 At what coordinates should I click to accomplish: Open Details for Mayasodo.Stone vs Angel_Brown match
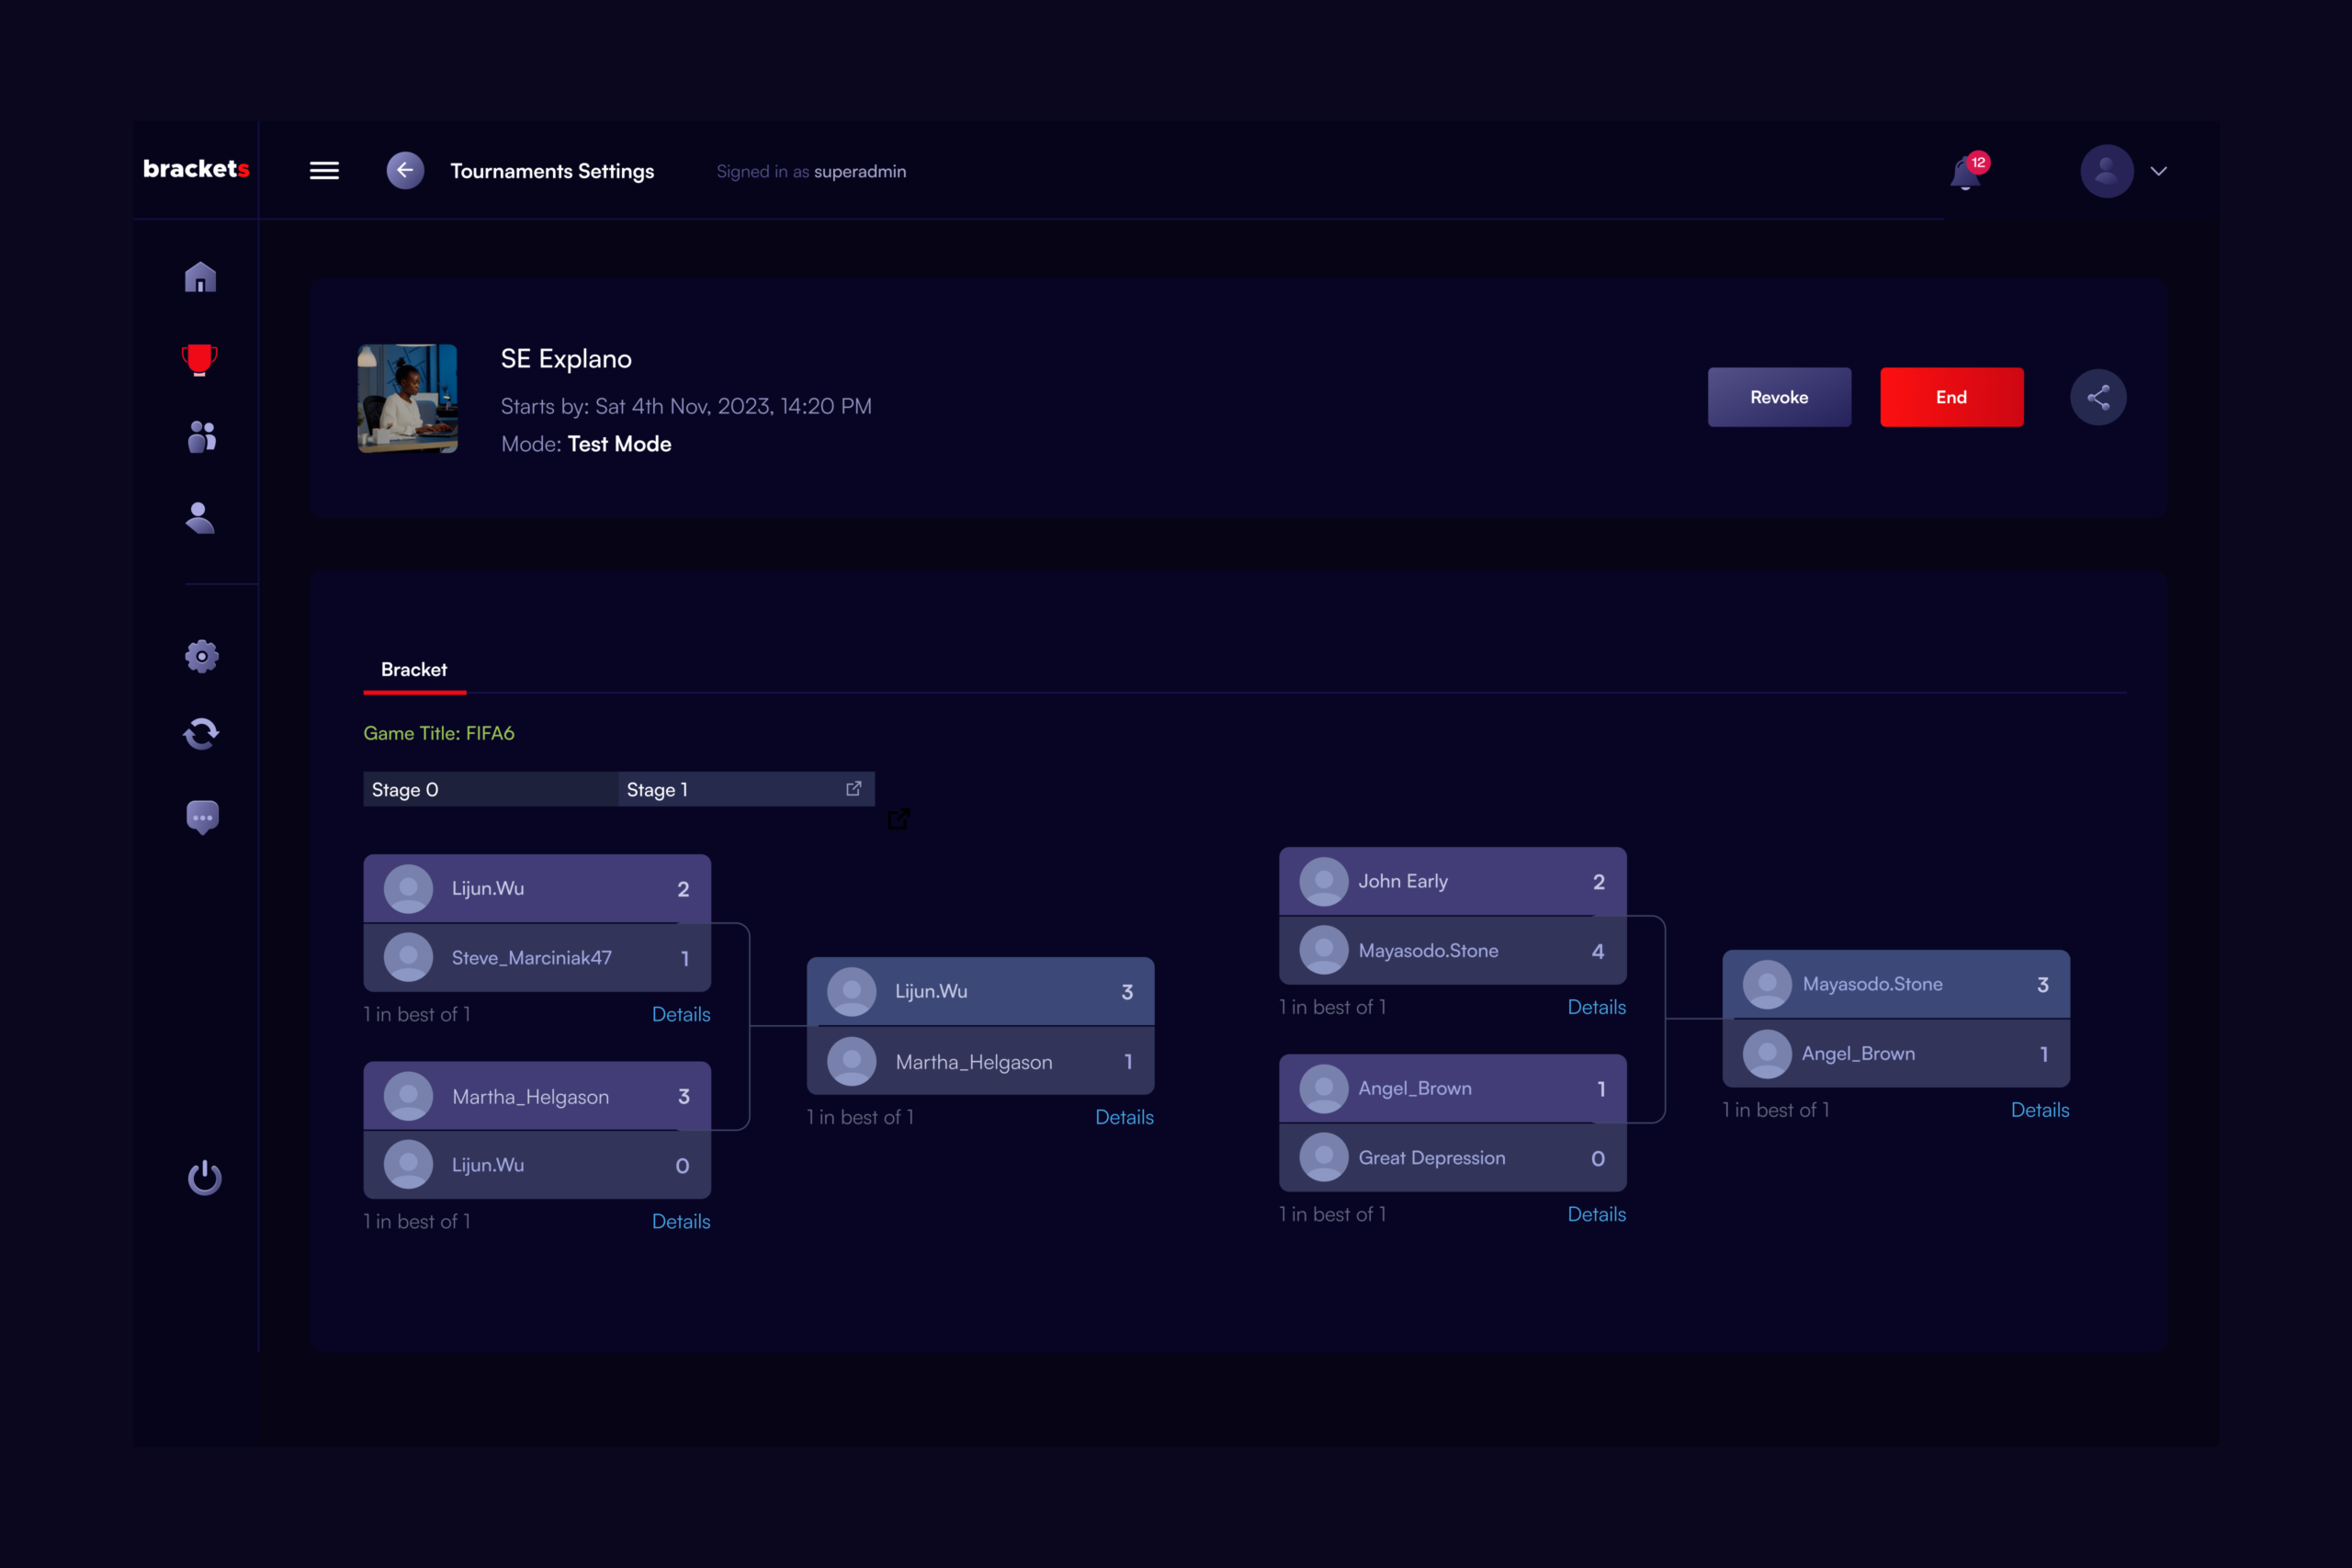point(2039,1110)
